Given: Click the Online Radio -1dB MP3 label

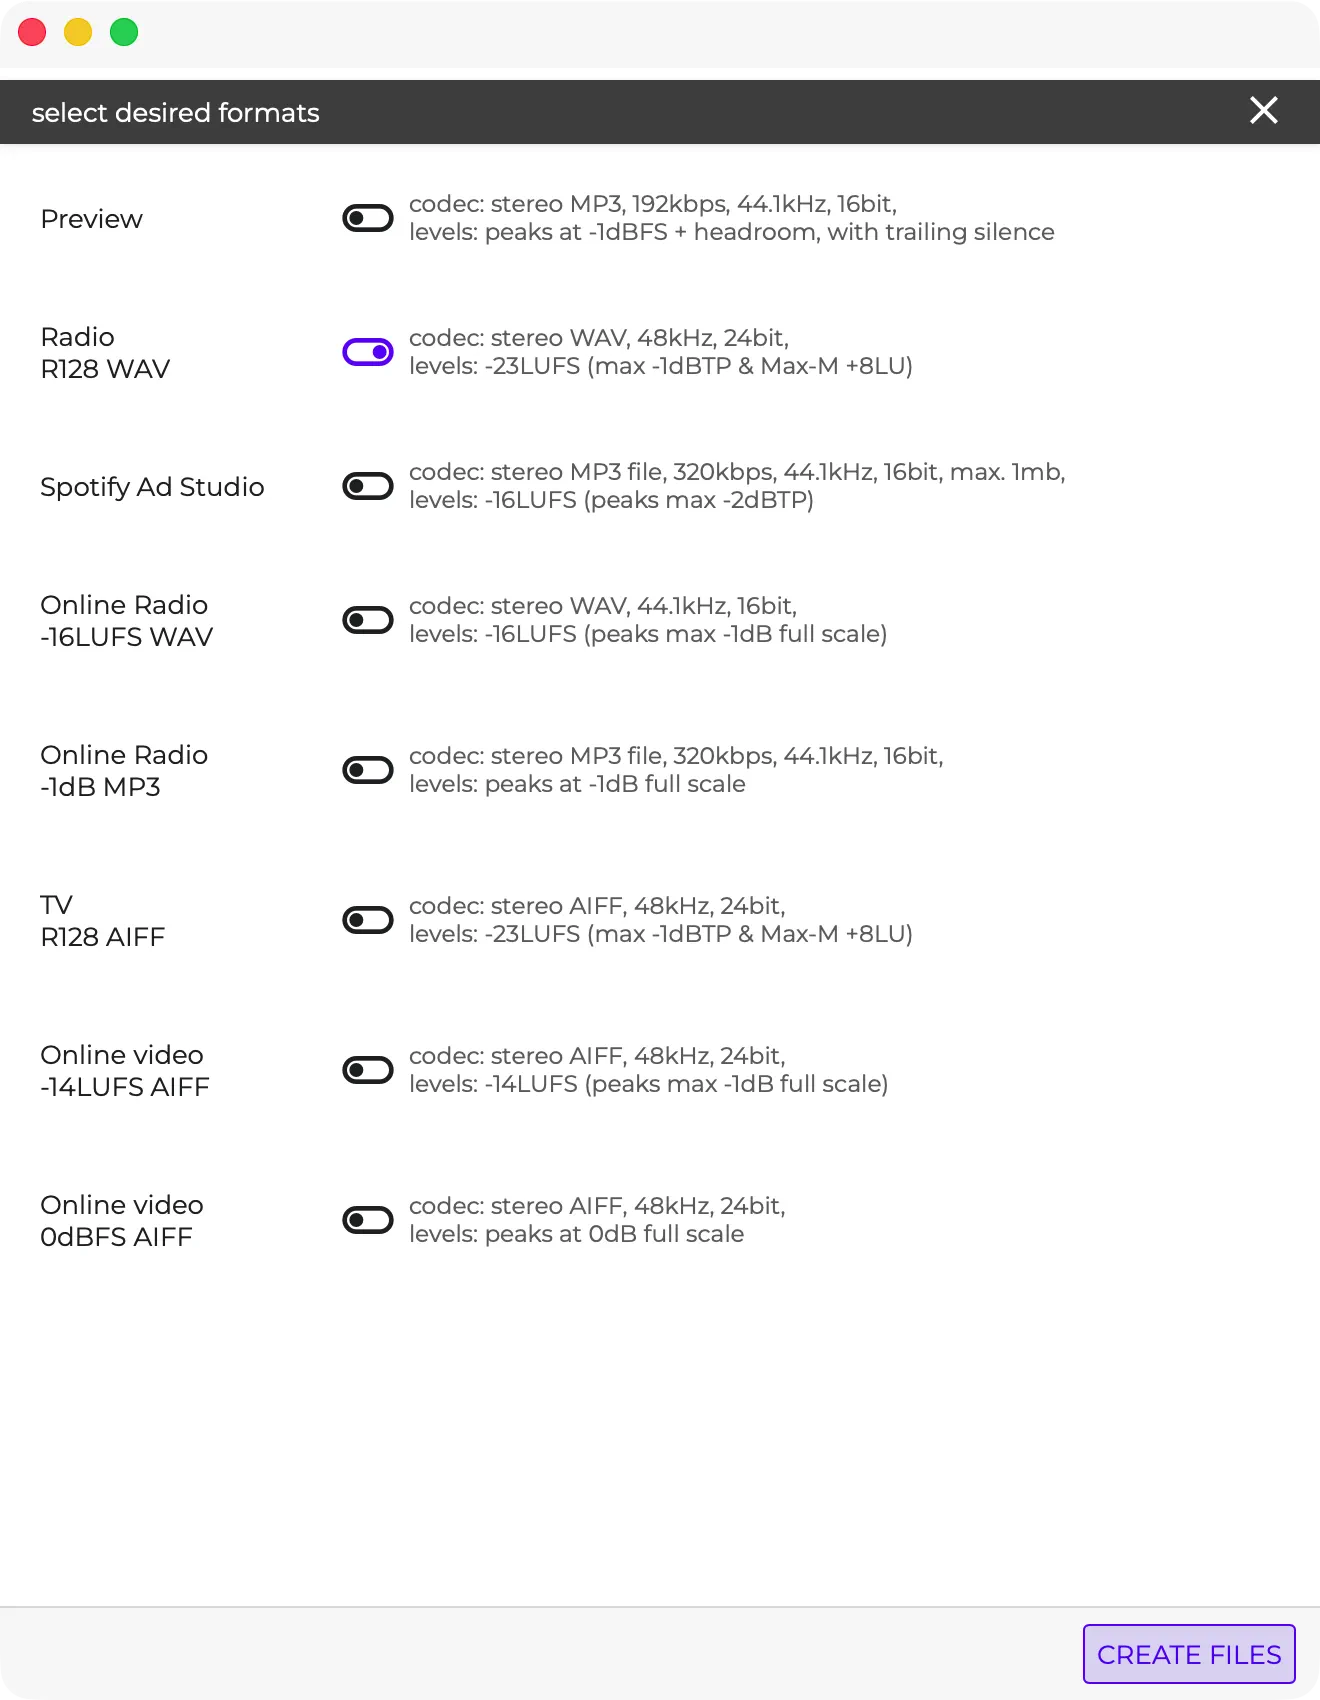Looking at the screenshot, I should click(123, 770).
